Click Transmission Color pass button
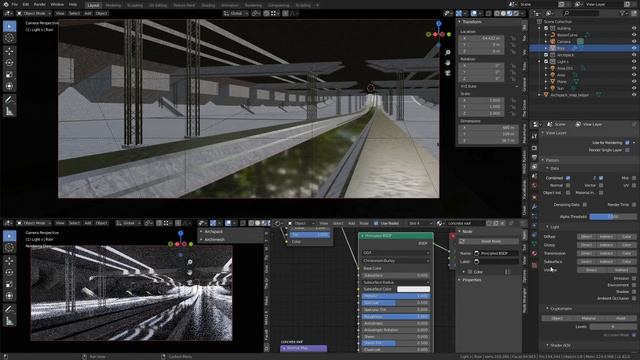 tap(626, 253)
